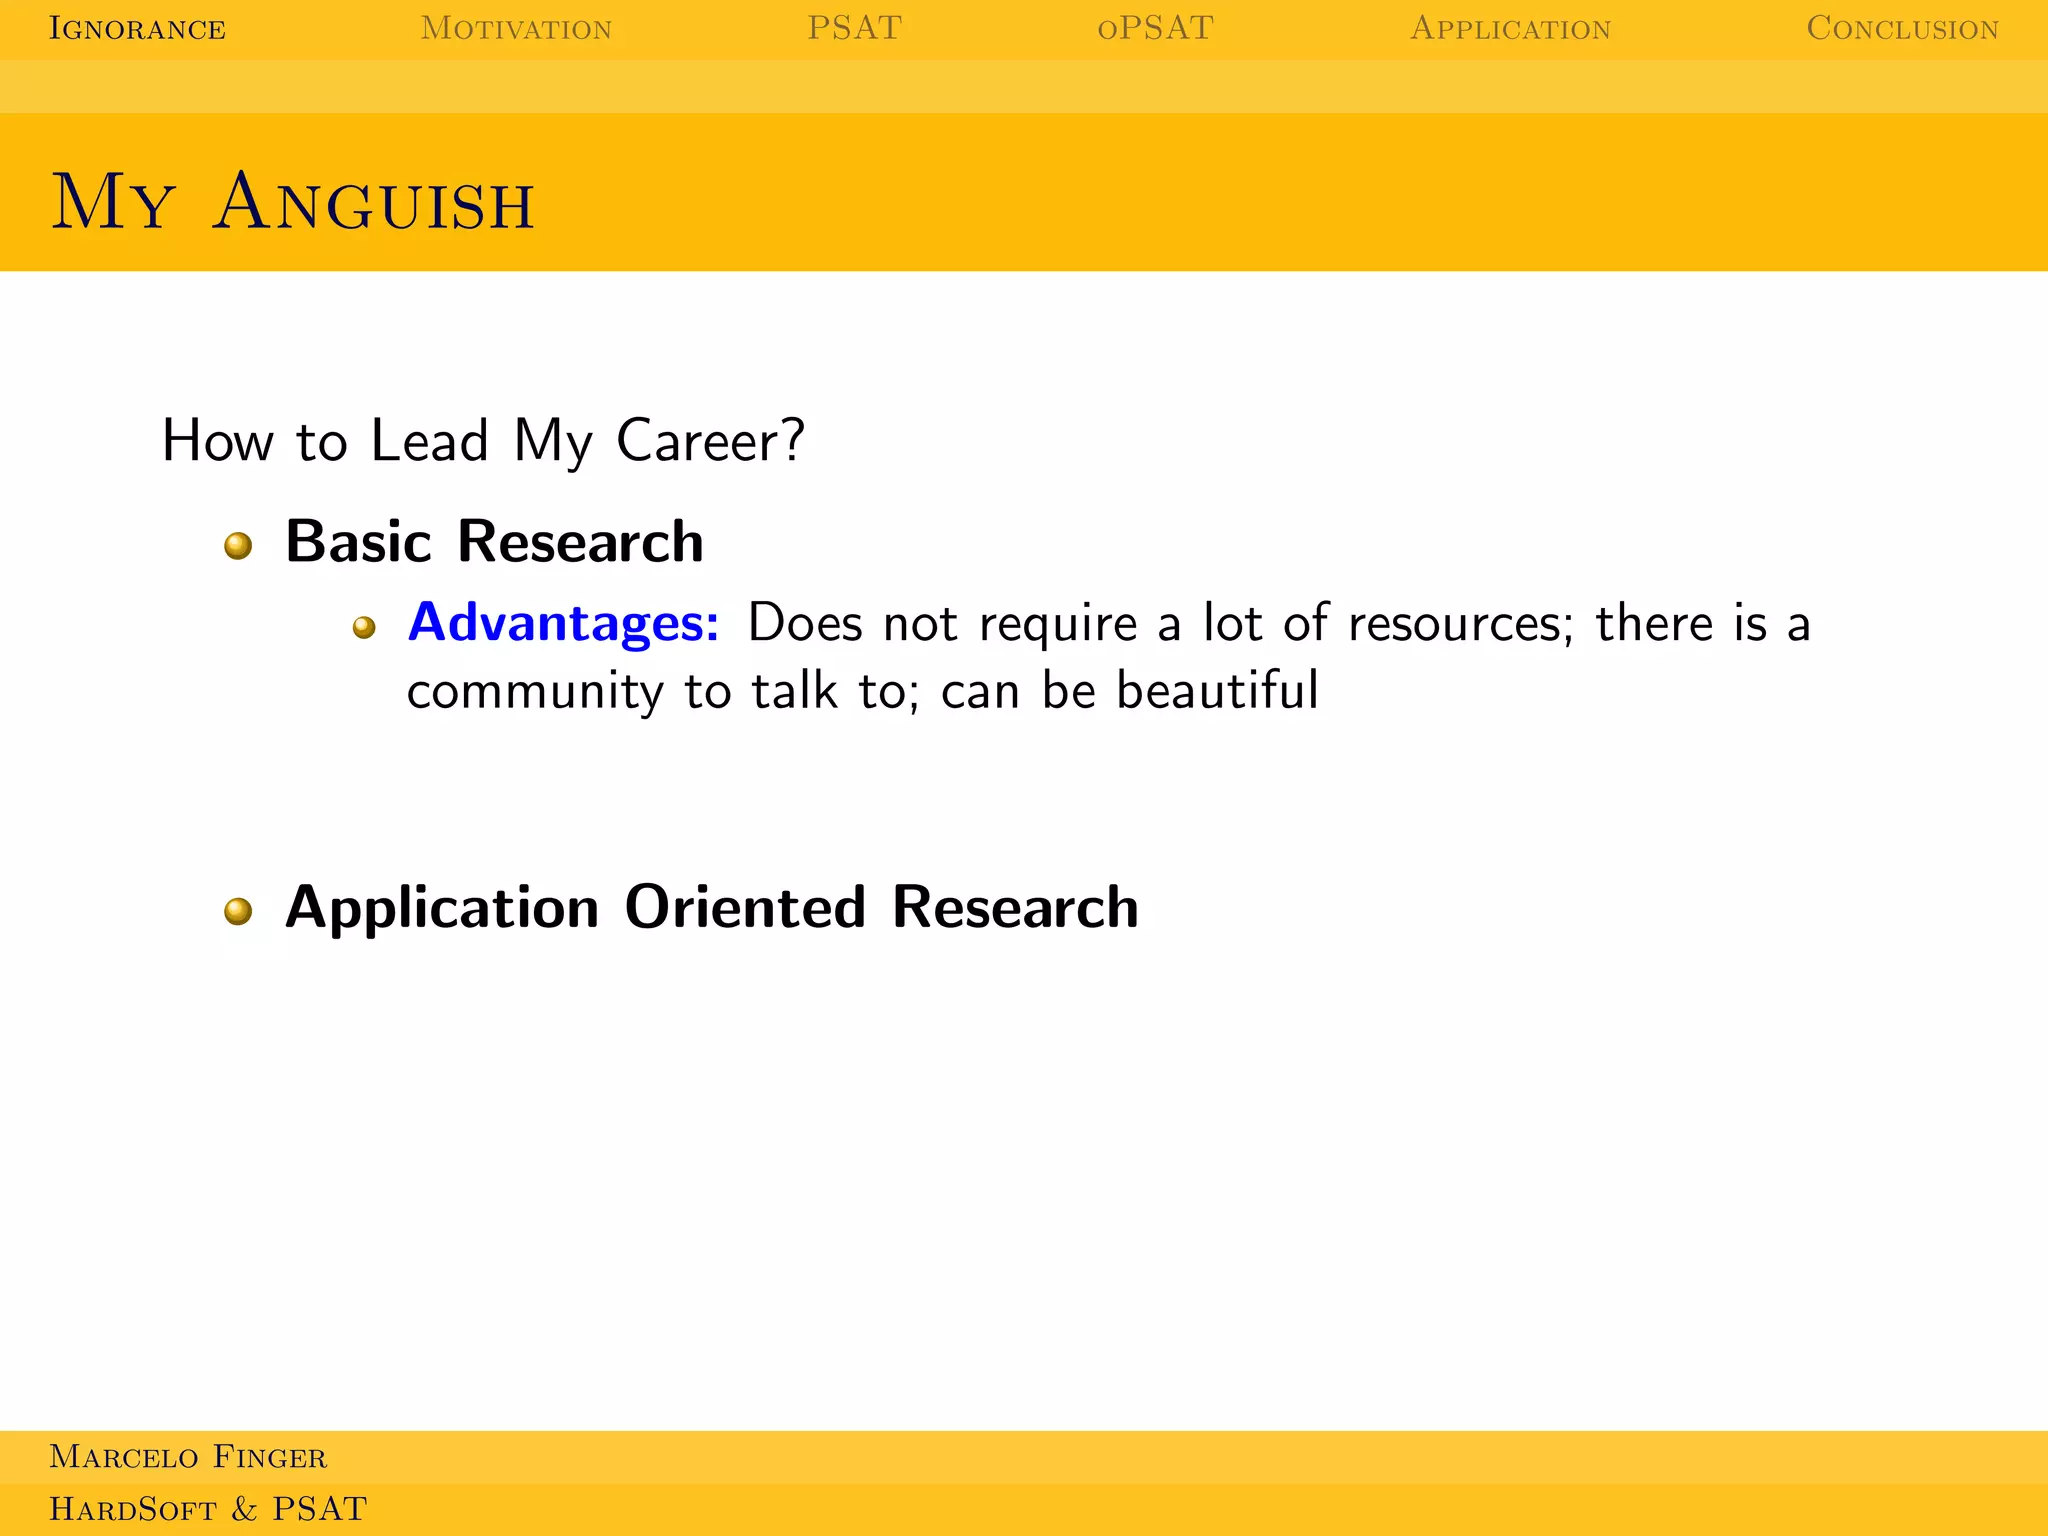Click the footer title 'HardSoft & PSAT'
The width and height of the screenshot is (2048, 1536).
point(208,1508)
